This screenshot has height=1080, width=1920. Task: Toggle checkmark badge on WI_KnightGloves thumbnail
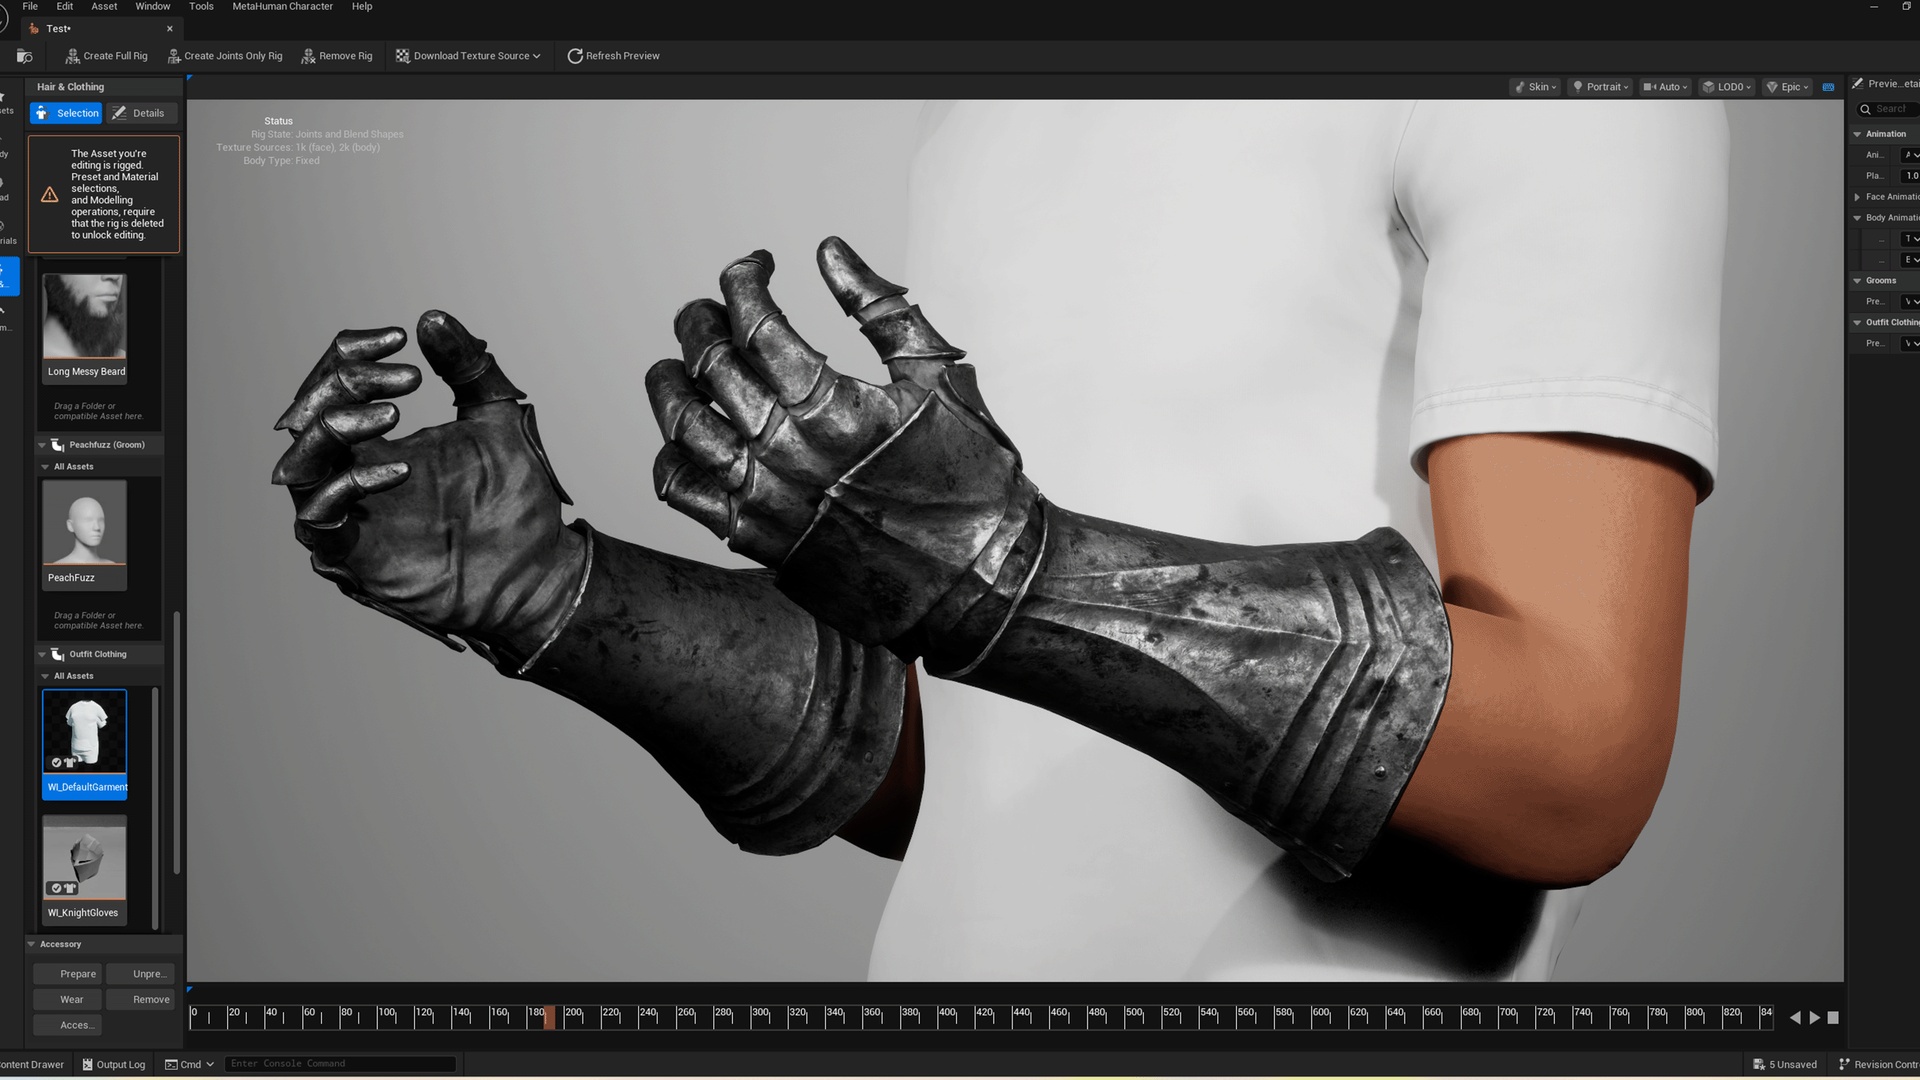pos(56,888)
